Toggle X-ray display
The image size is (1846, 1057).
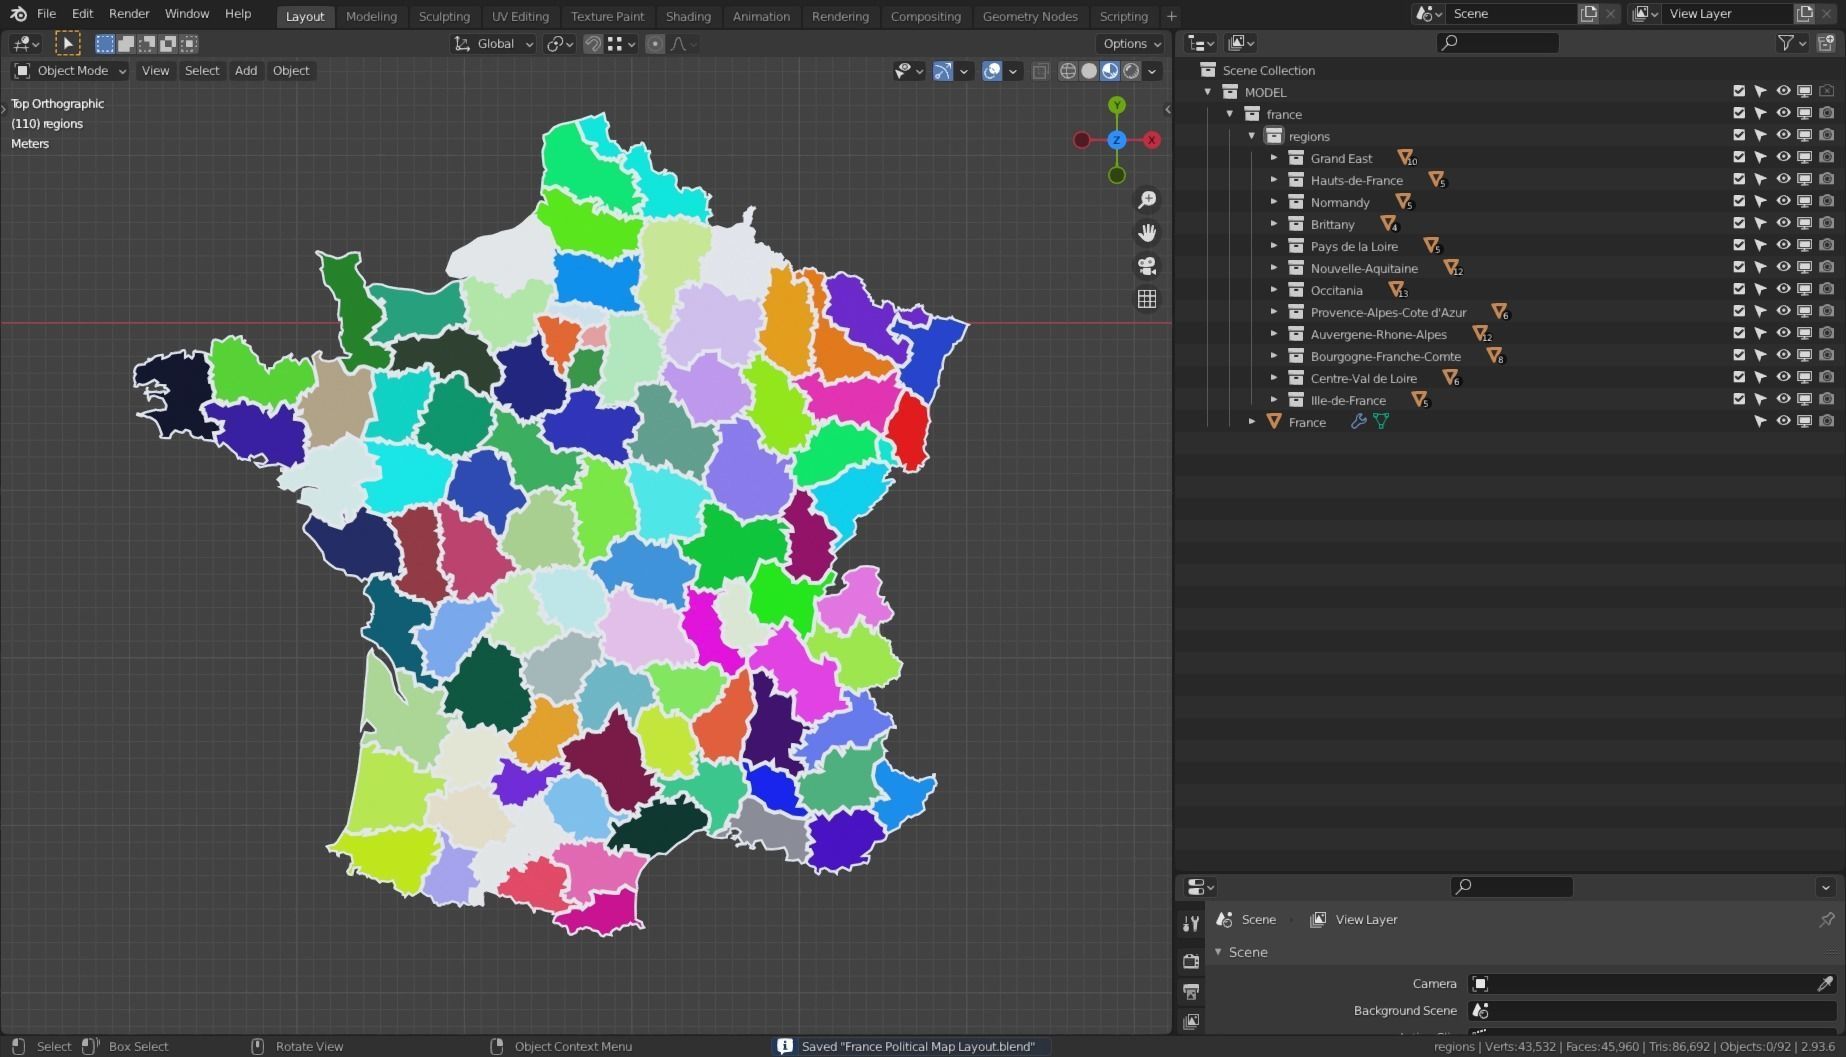1040,71
